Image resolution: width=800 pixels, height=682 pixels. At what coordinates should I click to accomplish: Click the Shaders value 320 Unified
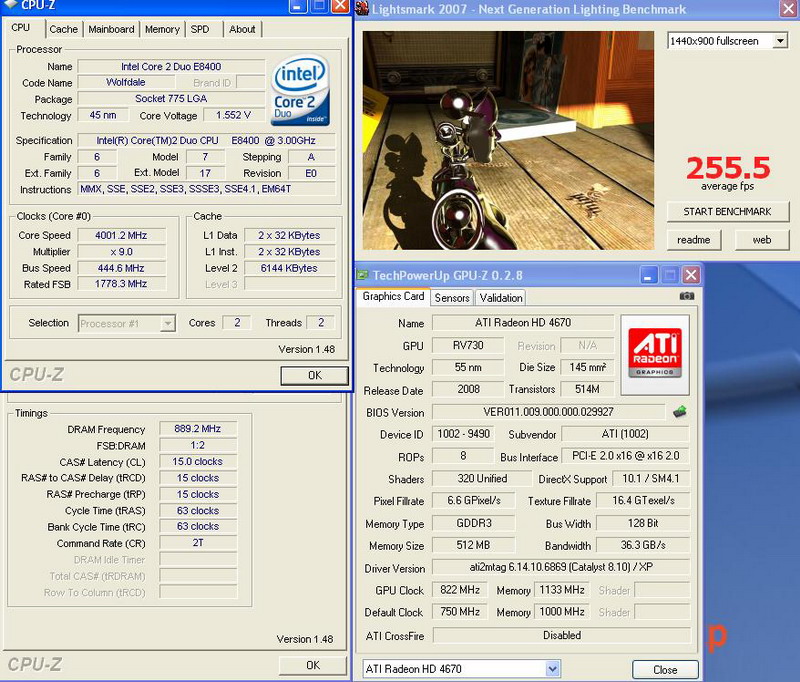point(482,478)
